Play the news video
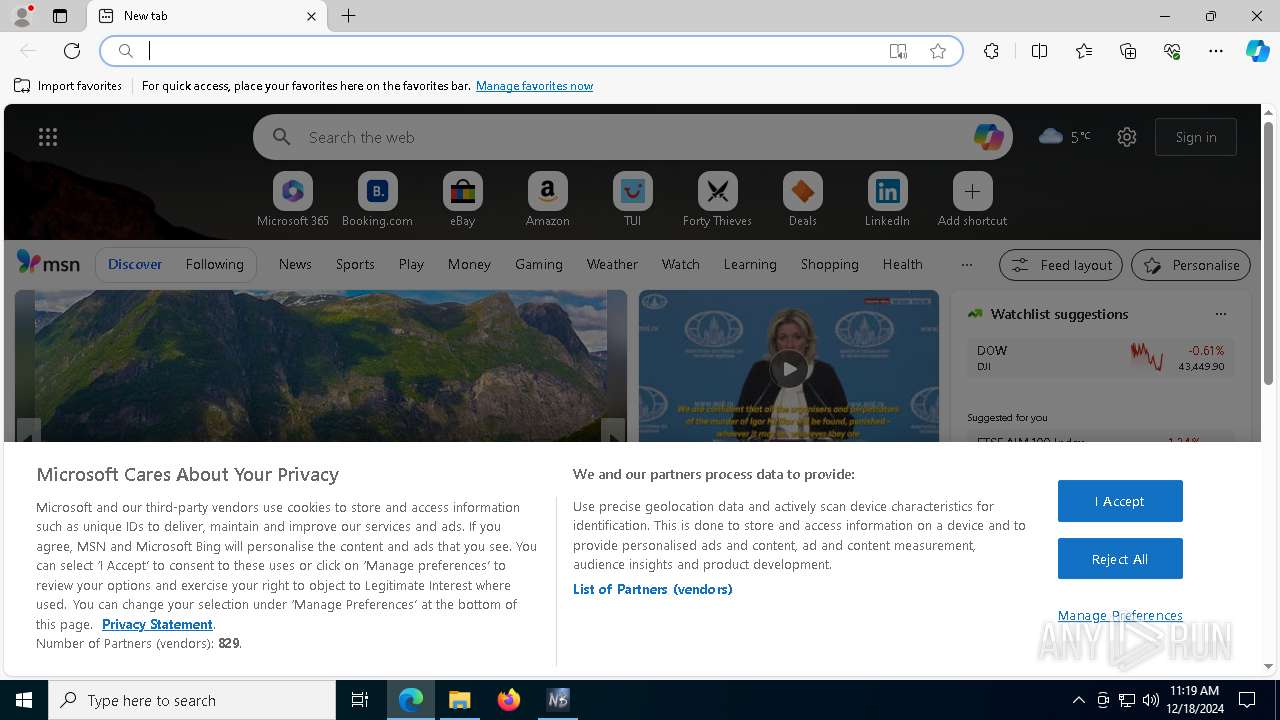This screenshot has width=1280, height=720. (x=789, y=369)
